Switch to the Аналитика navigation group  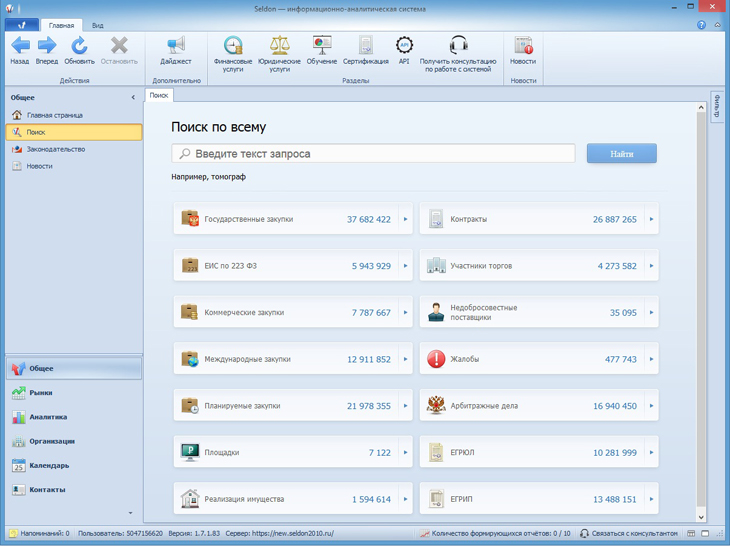coord(74,417)
